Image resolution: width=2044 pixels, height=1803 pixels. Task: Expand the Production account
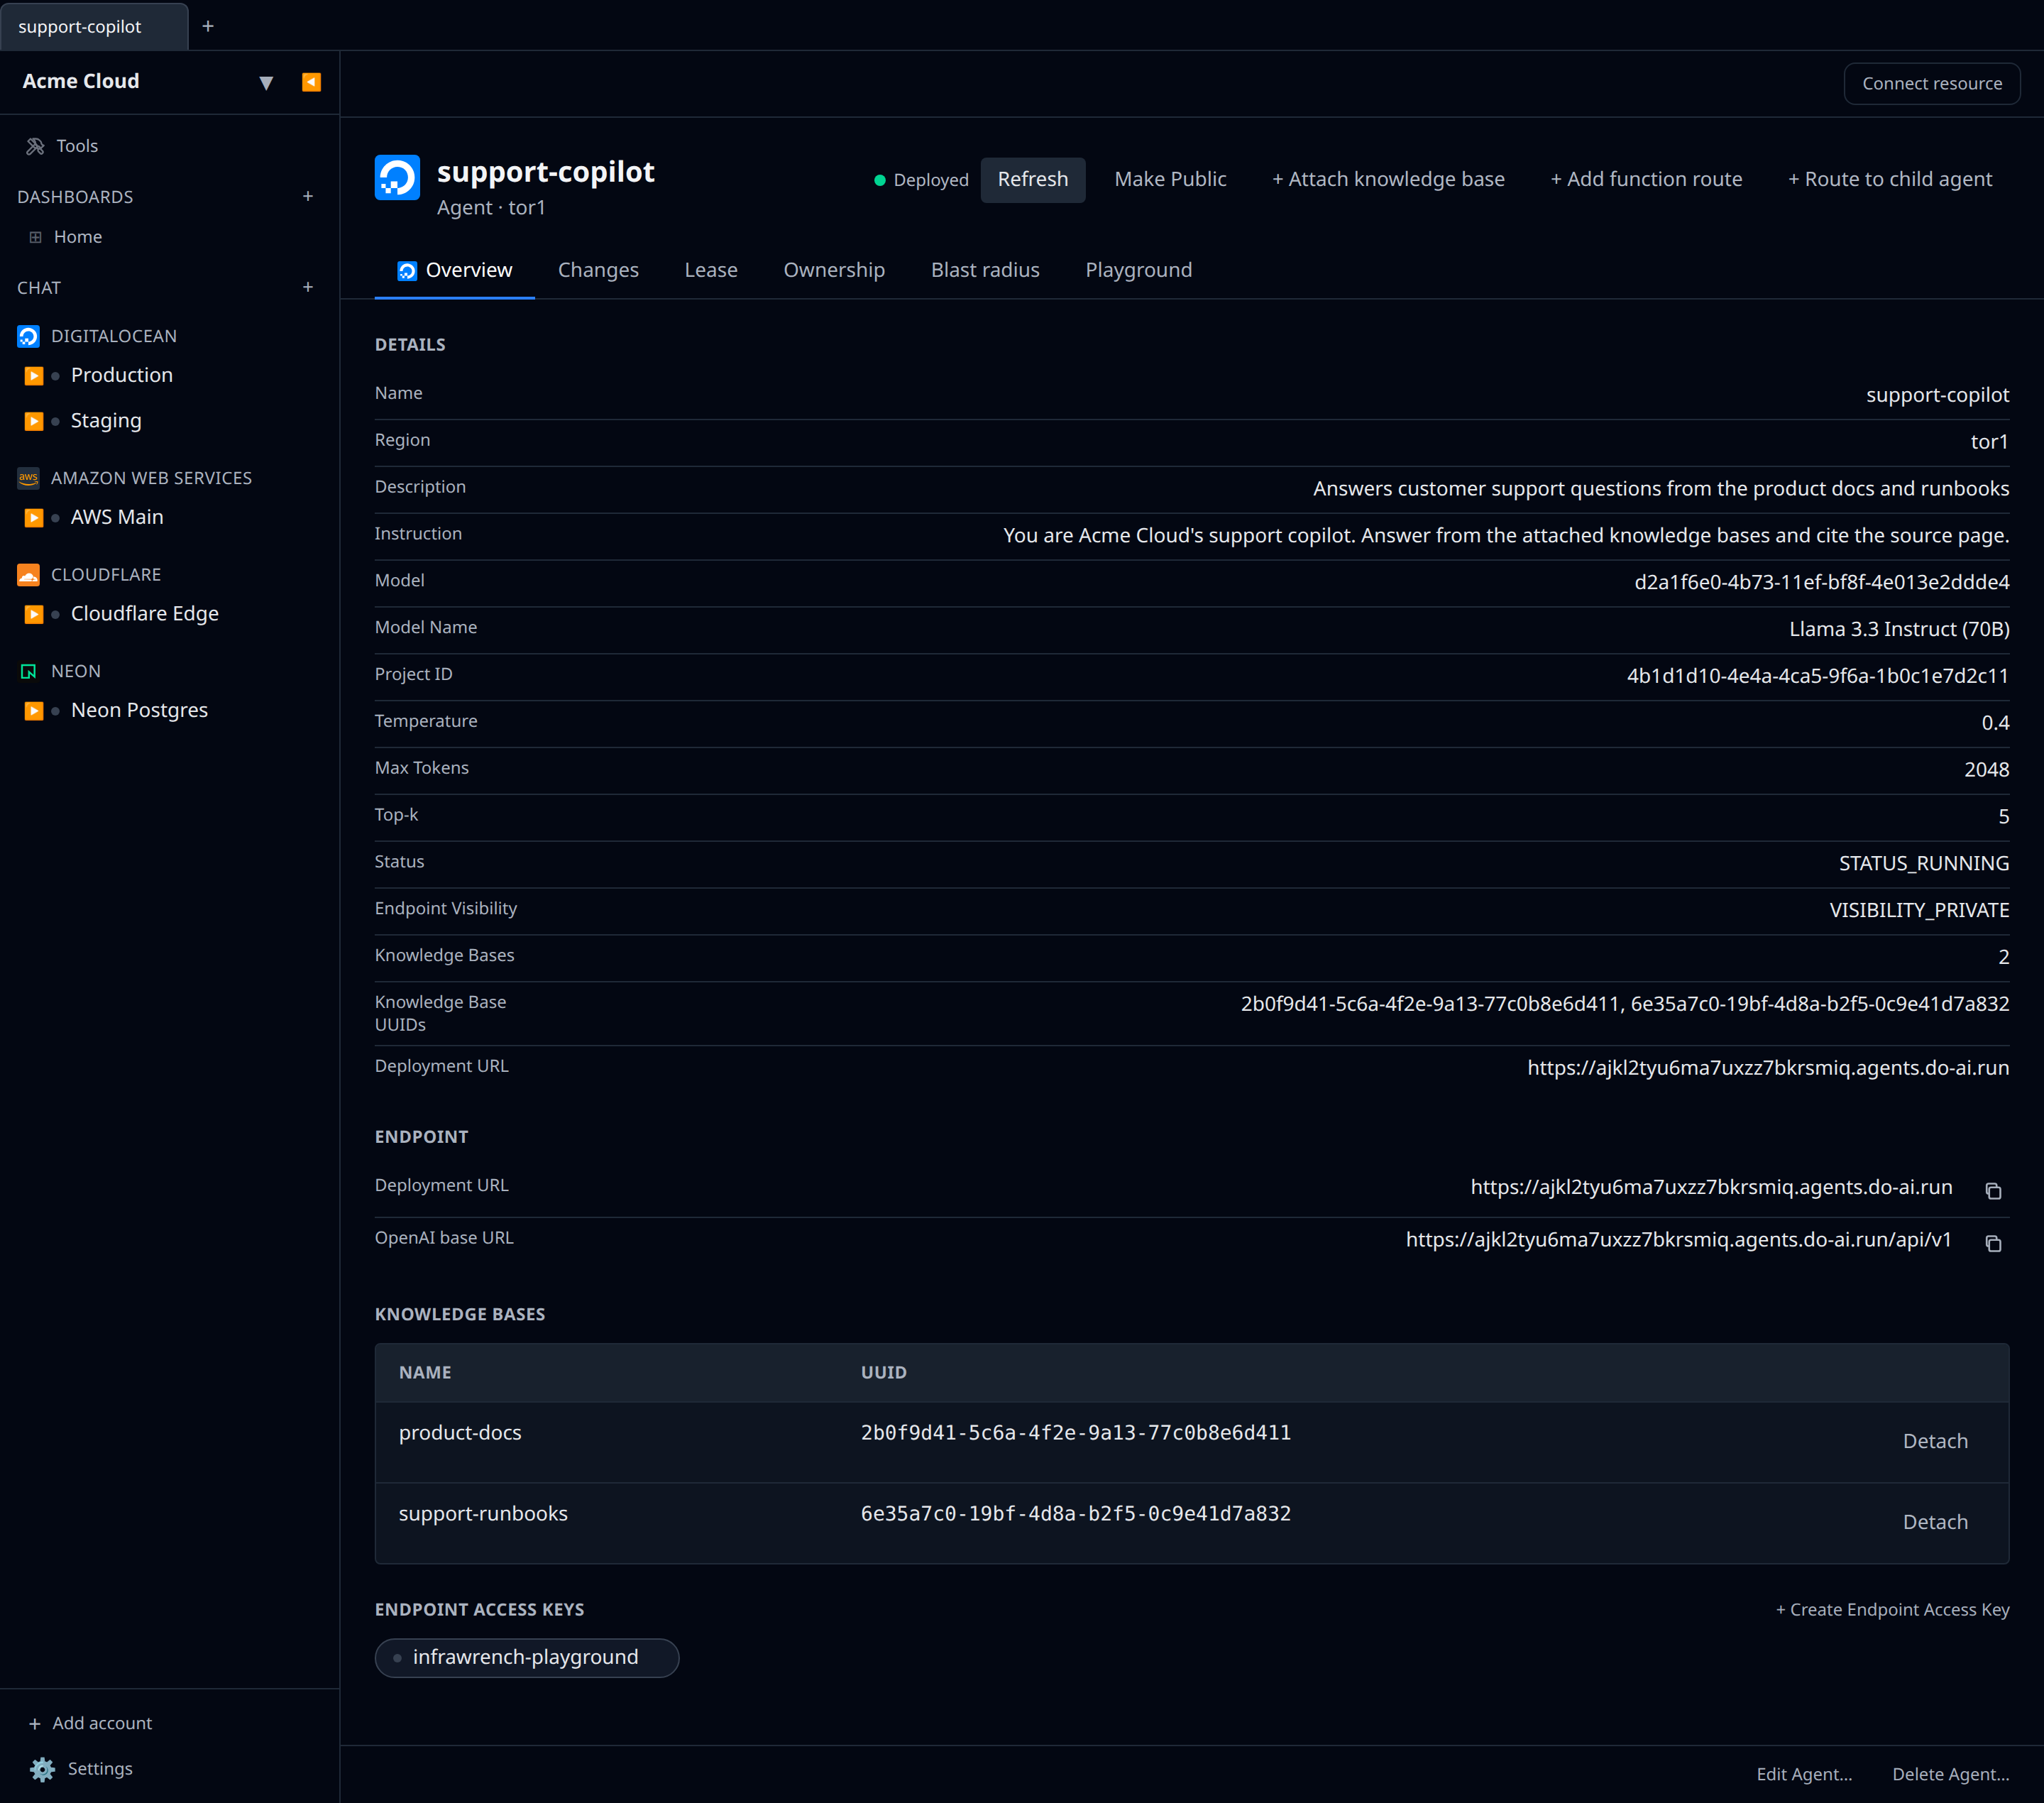click(x=34, y=376)
